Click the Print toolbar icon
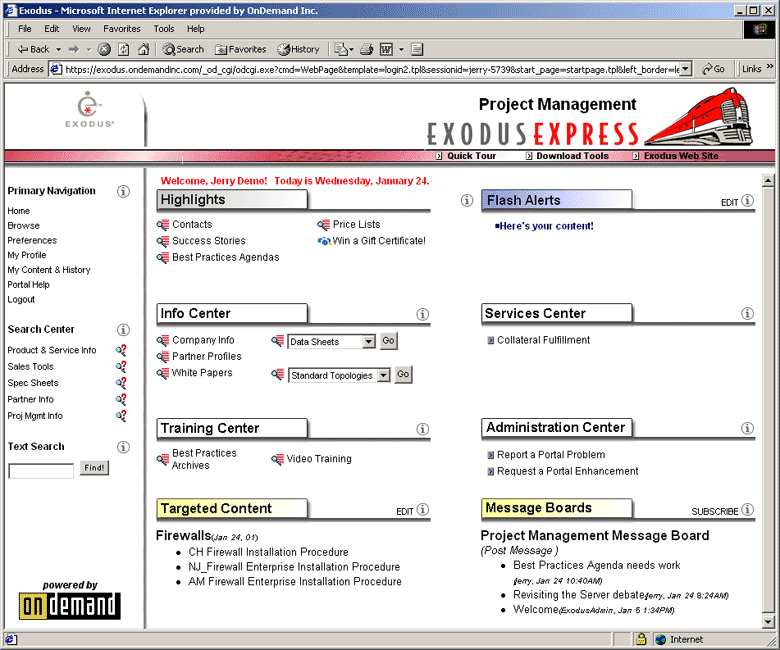 click(x=367, y=49)
